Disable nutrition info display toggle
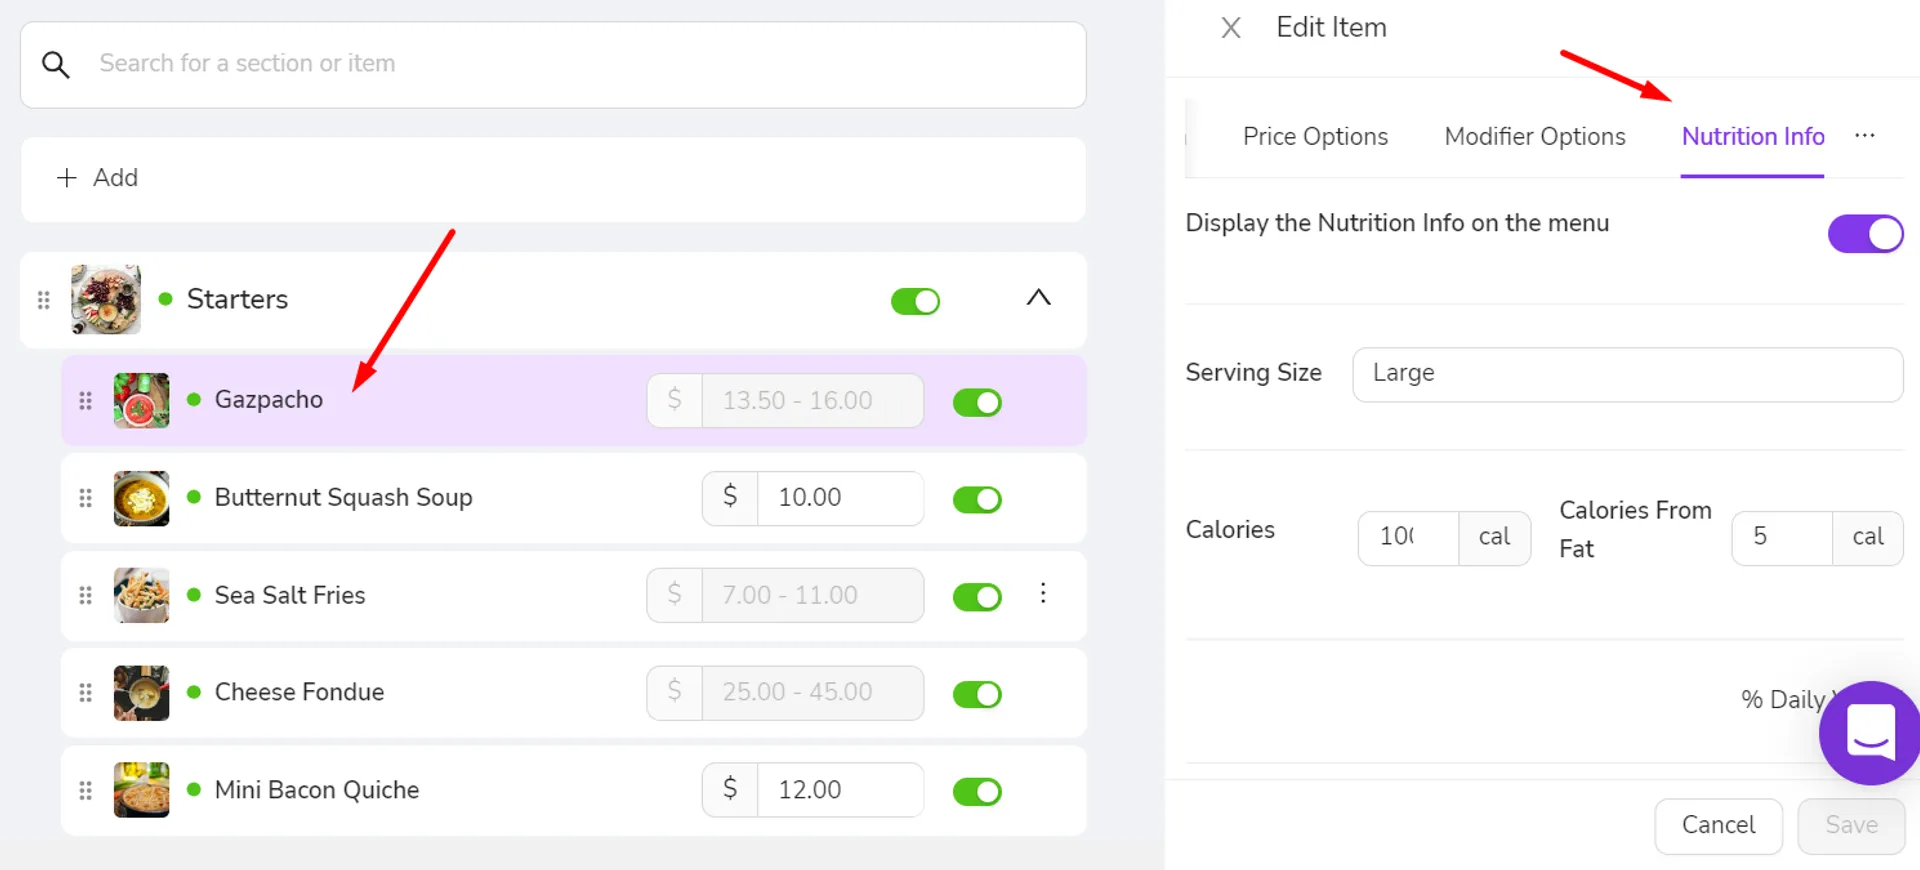 click(x=1865, y=234)
